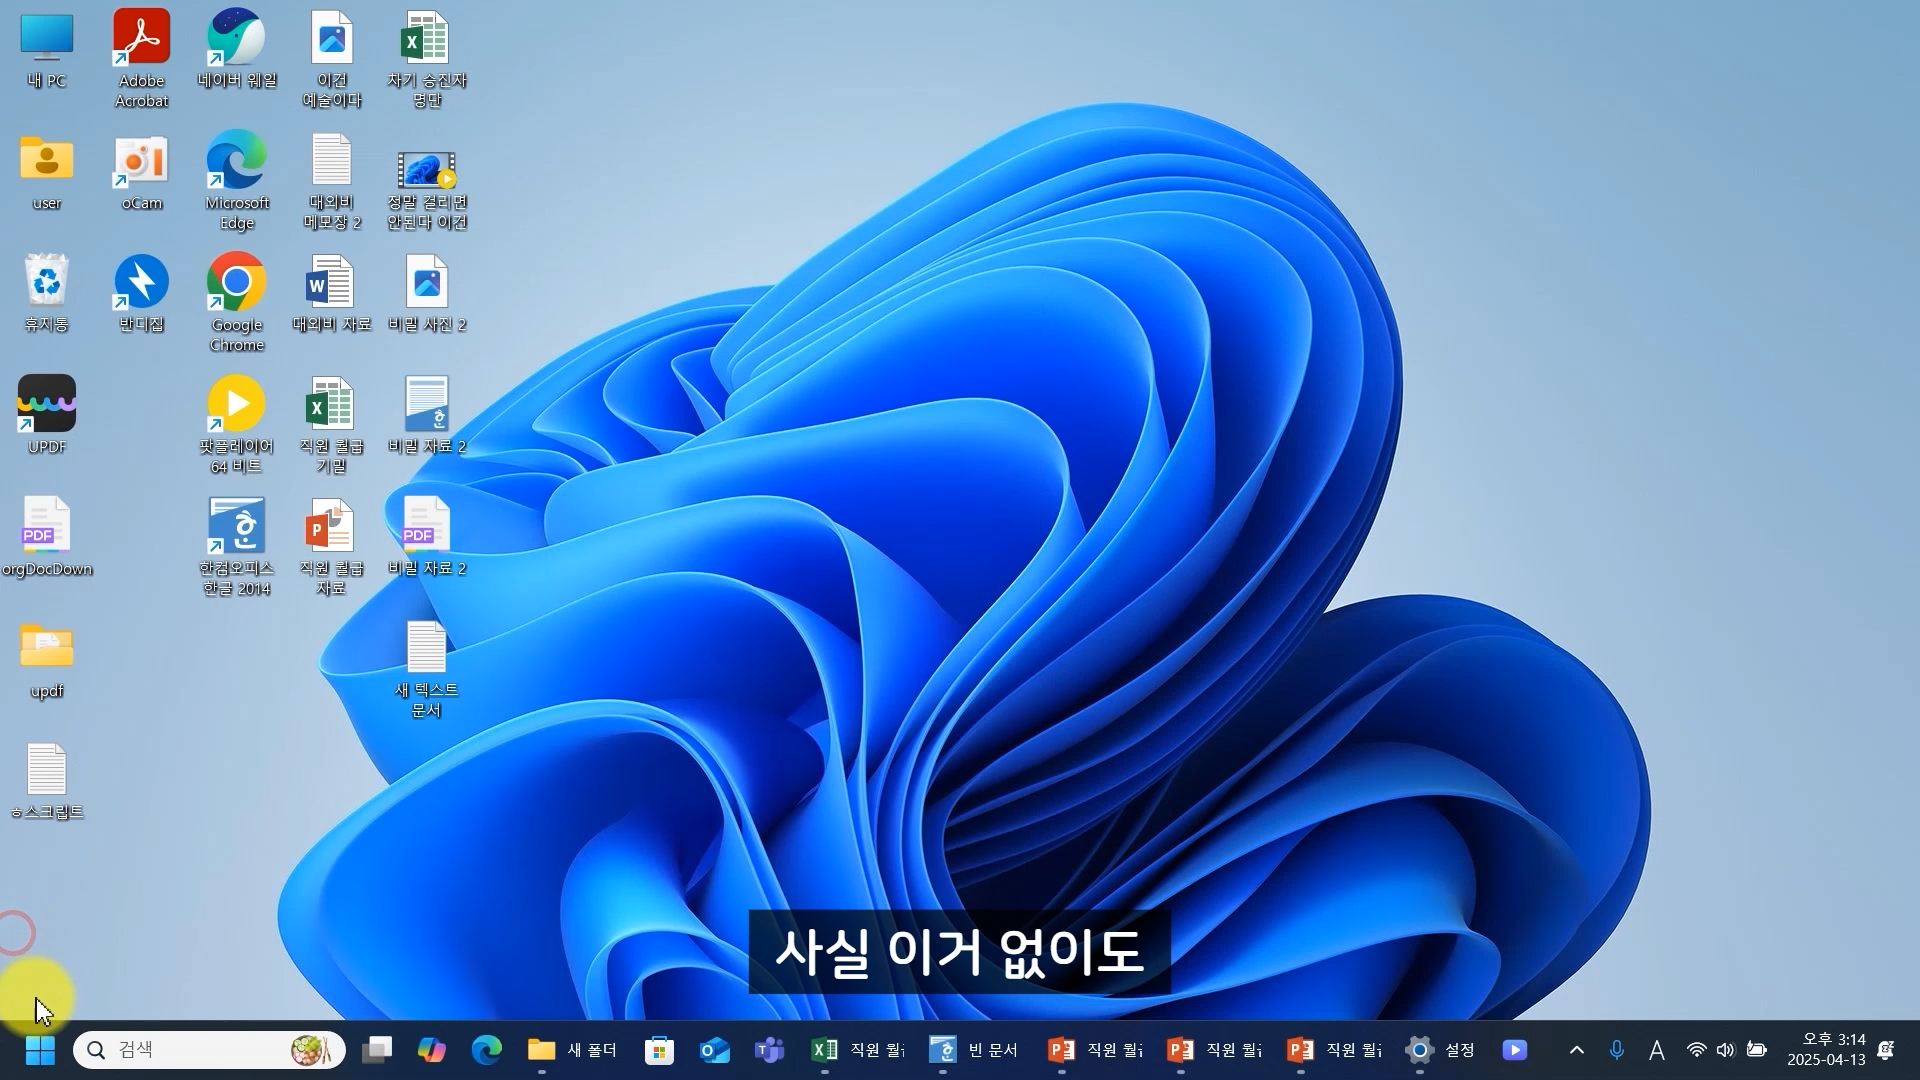Click the Copilot taskbar icon

tap(431, 1050)
